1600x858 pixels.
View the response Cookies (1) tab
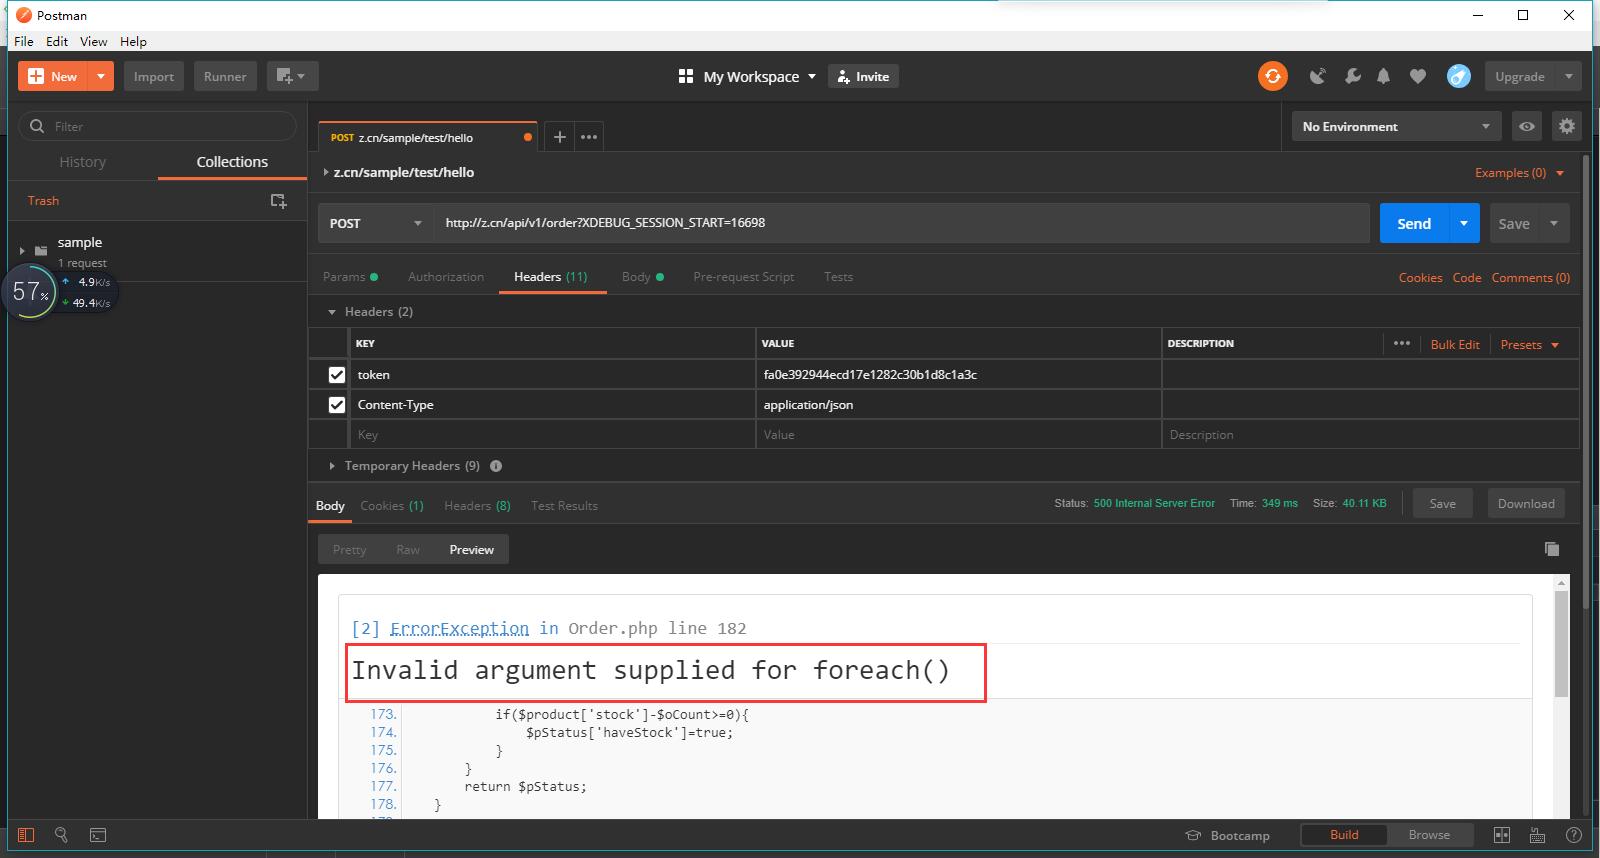point(392,506)
